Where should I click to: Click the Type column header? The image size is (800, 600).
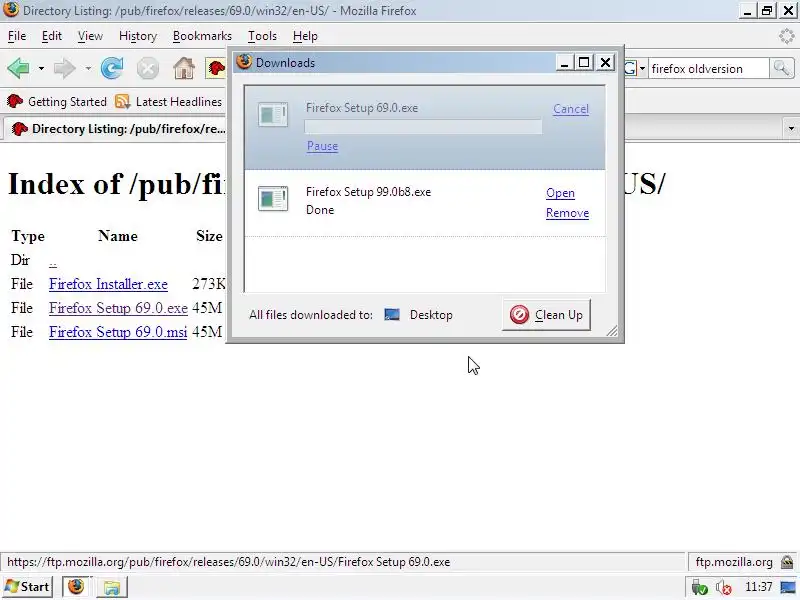coord(28,236)
